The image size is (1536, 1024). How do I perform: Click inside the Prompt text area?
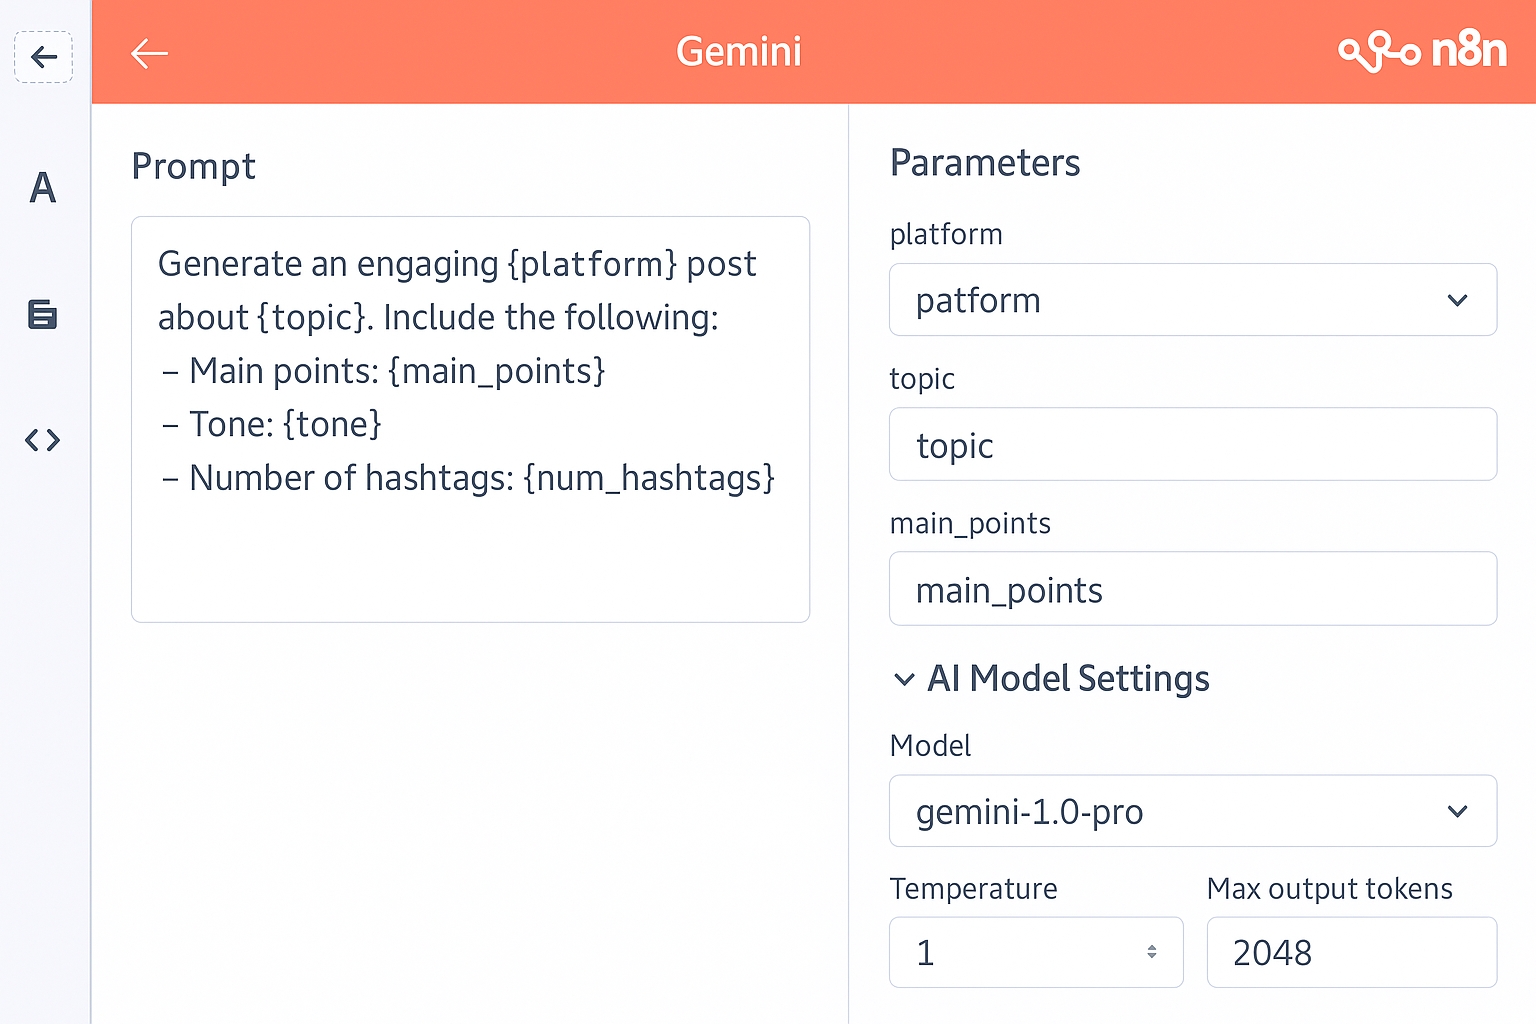click(470, 420)
